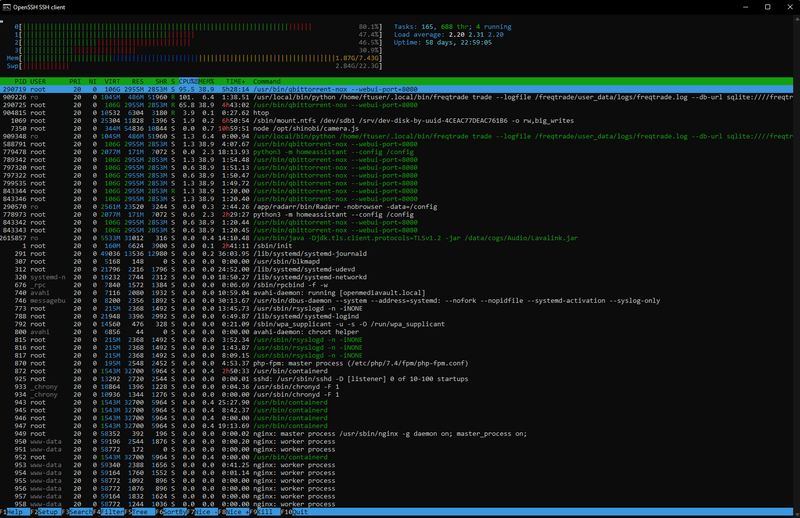
Task: Select node camera.js row PID 7350
Action: [396, 129]
